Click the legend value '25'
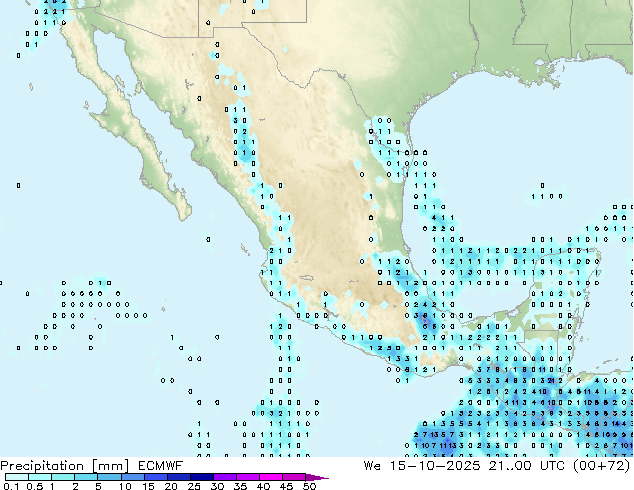 point(194,486)
